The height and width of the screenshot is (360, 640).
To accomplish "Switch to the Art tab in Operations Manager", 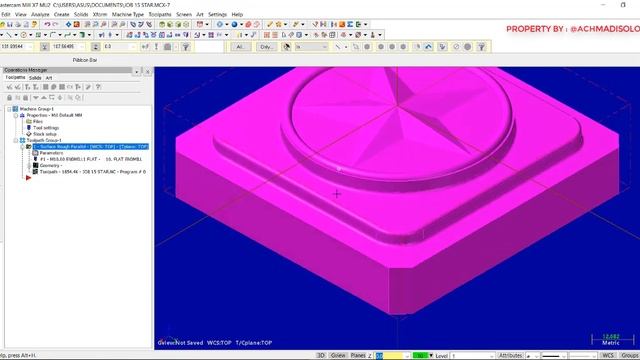I will click(49, 78).
